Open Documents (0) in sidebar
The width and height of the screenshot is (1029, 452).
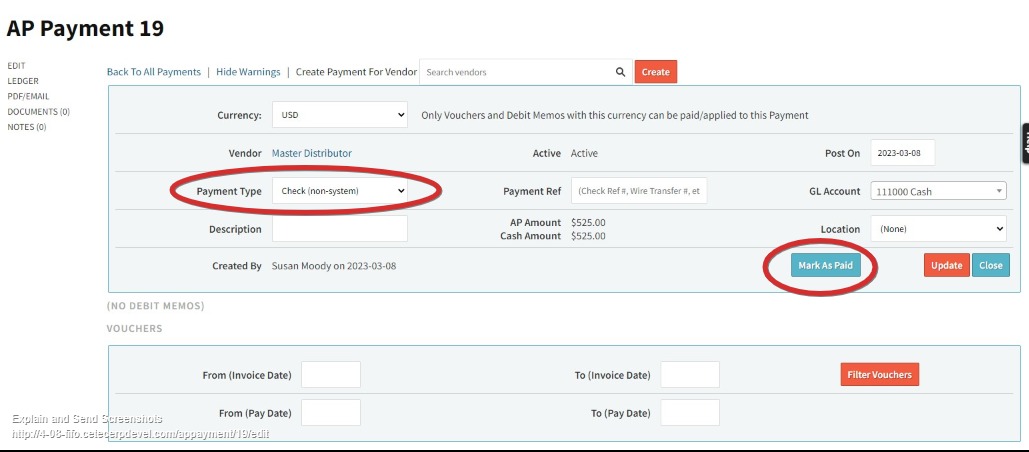tap(38, 112)
